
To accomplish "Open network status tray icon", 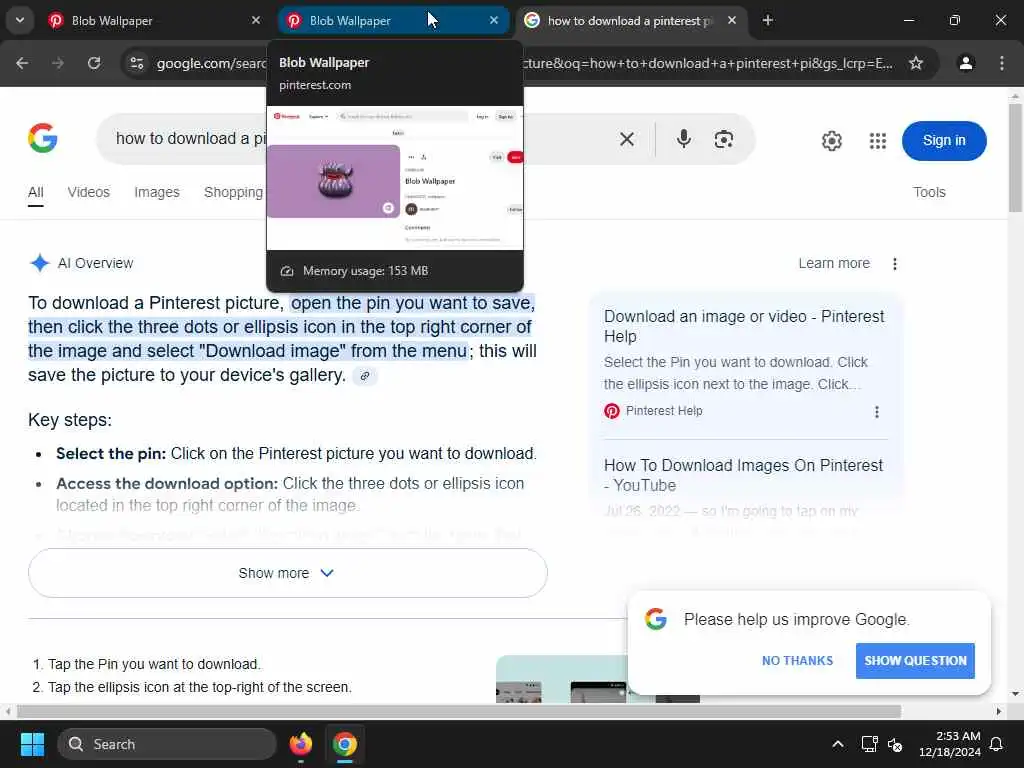I will click(869, 744).
